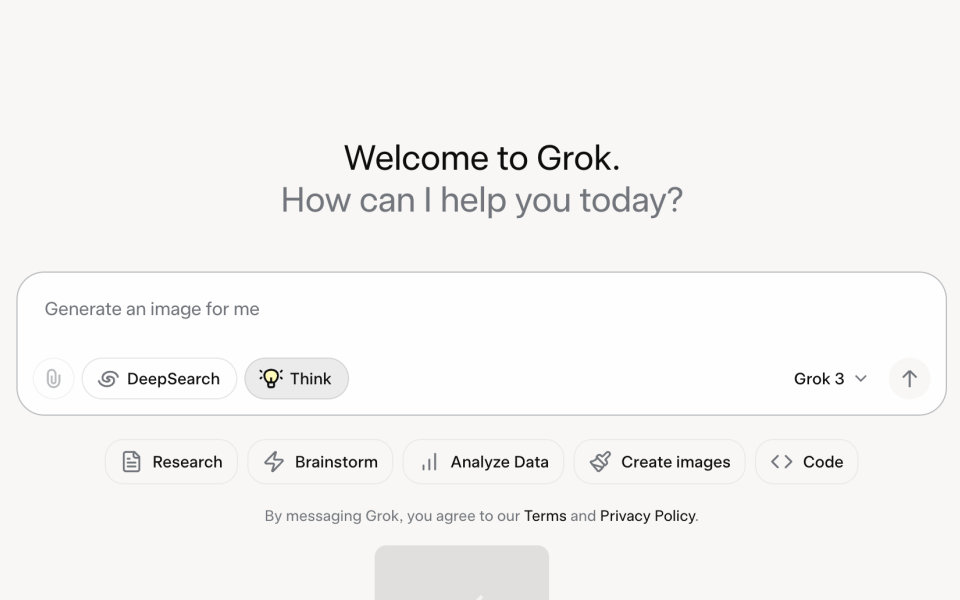This screenshot has width=960, height=600.
Task: Click the Create images paintbrush icon
Action: (x=600, y=462)
